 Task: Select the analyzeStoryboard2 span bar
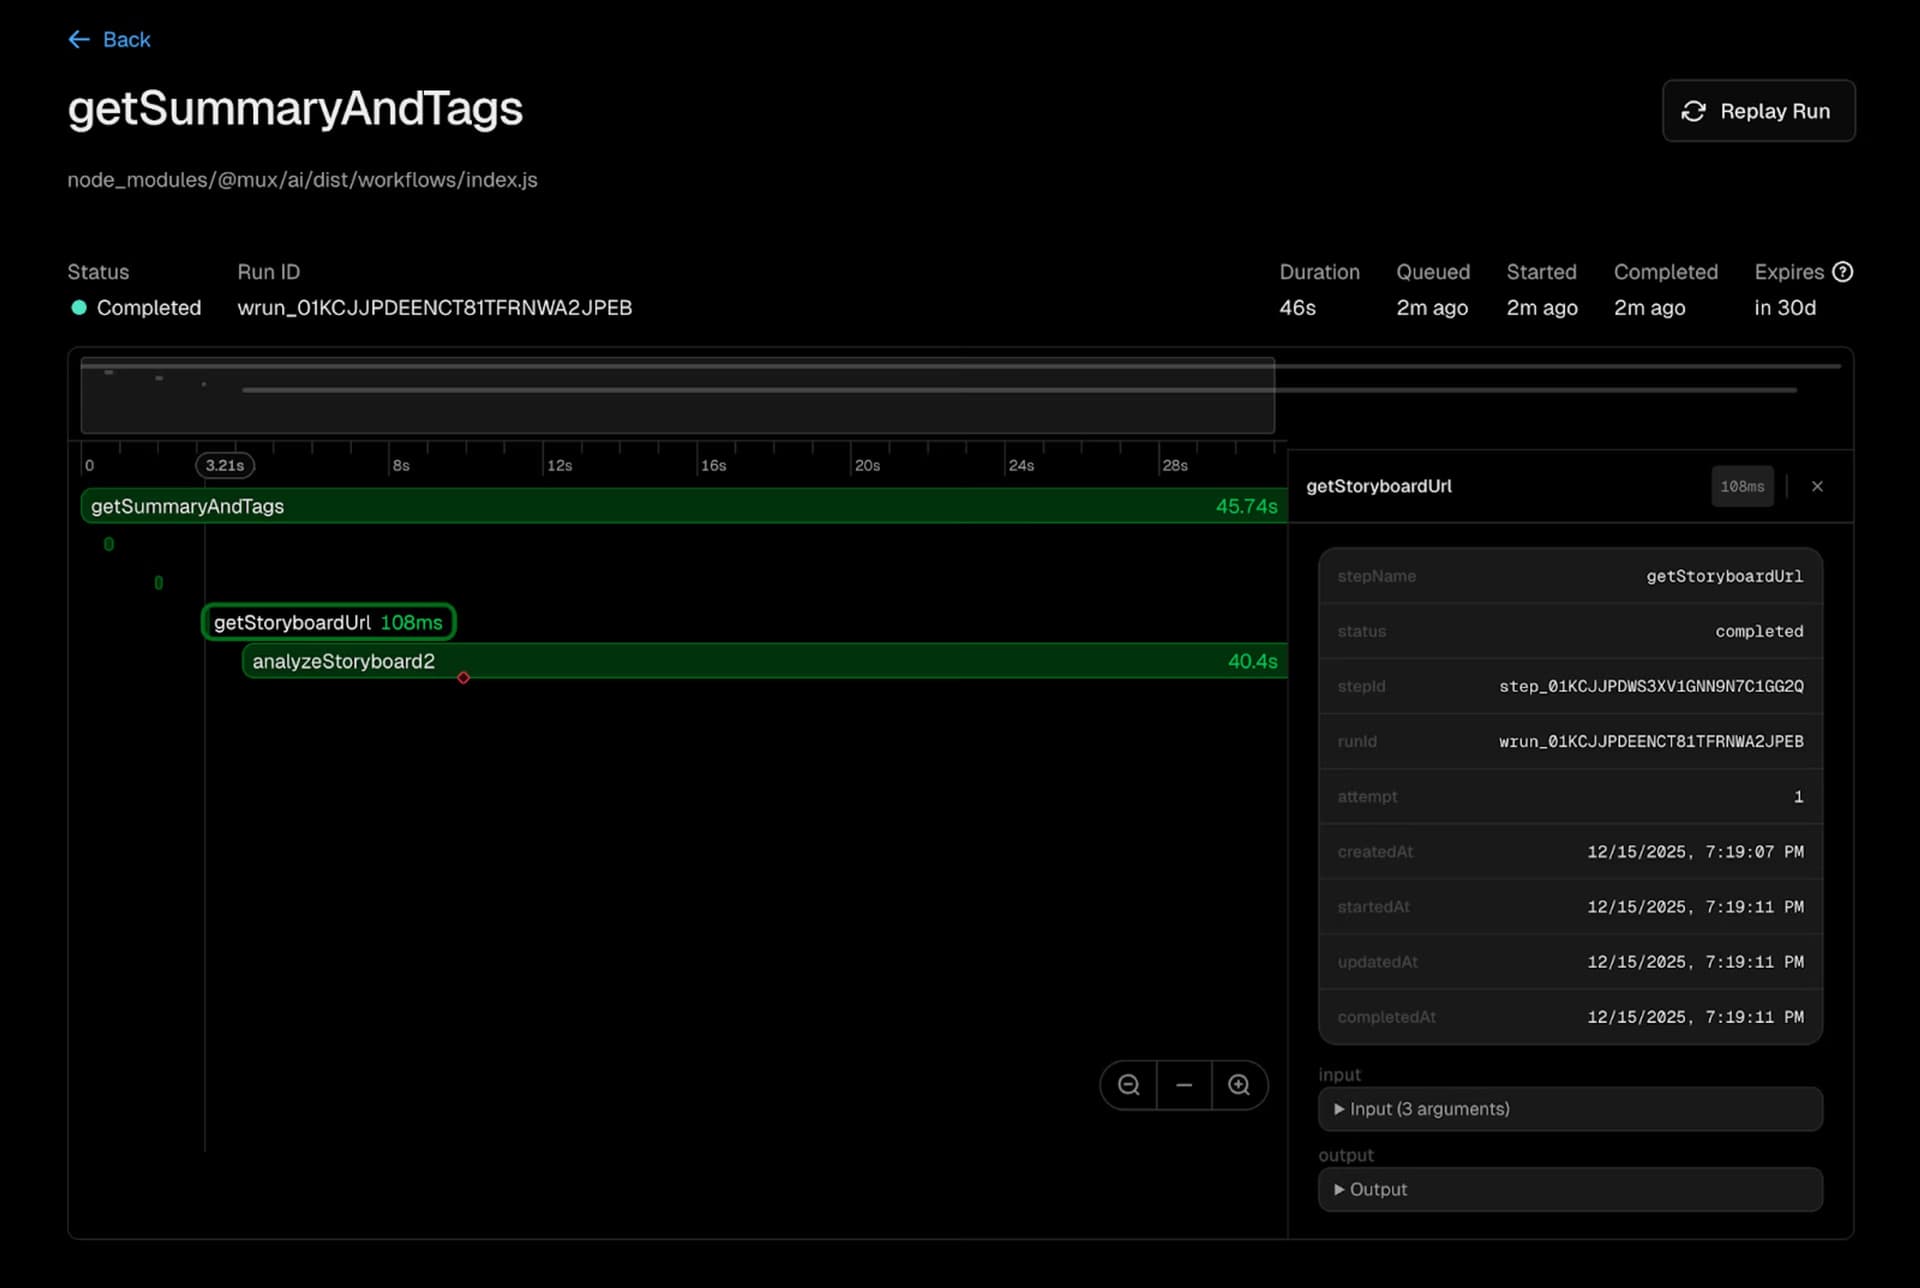760,661
